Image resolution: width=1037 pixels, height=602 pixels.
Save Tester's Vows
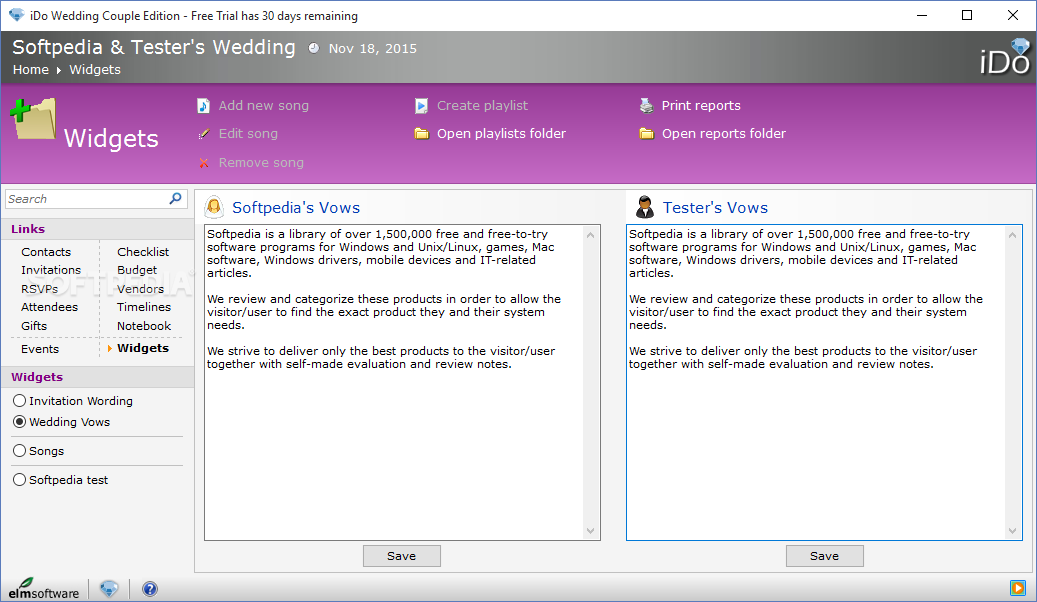click(824, 556)
